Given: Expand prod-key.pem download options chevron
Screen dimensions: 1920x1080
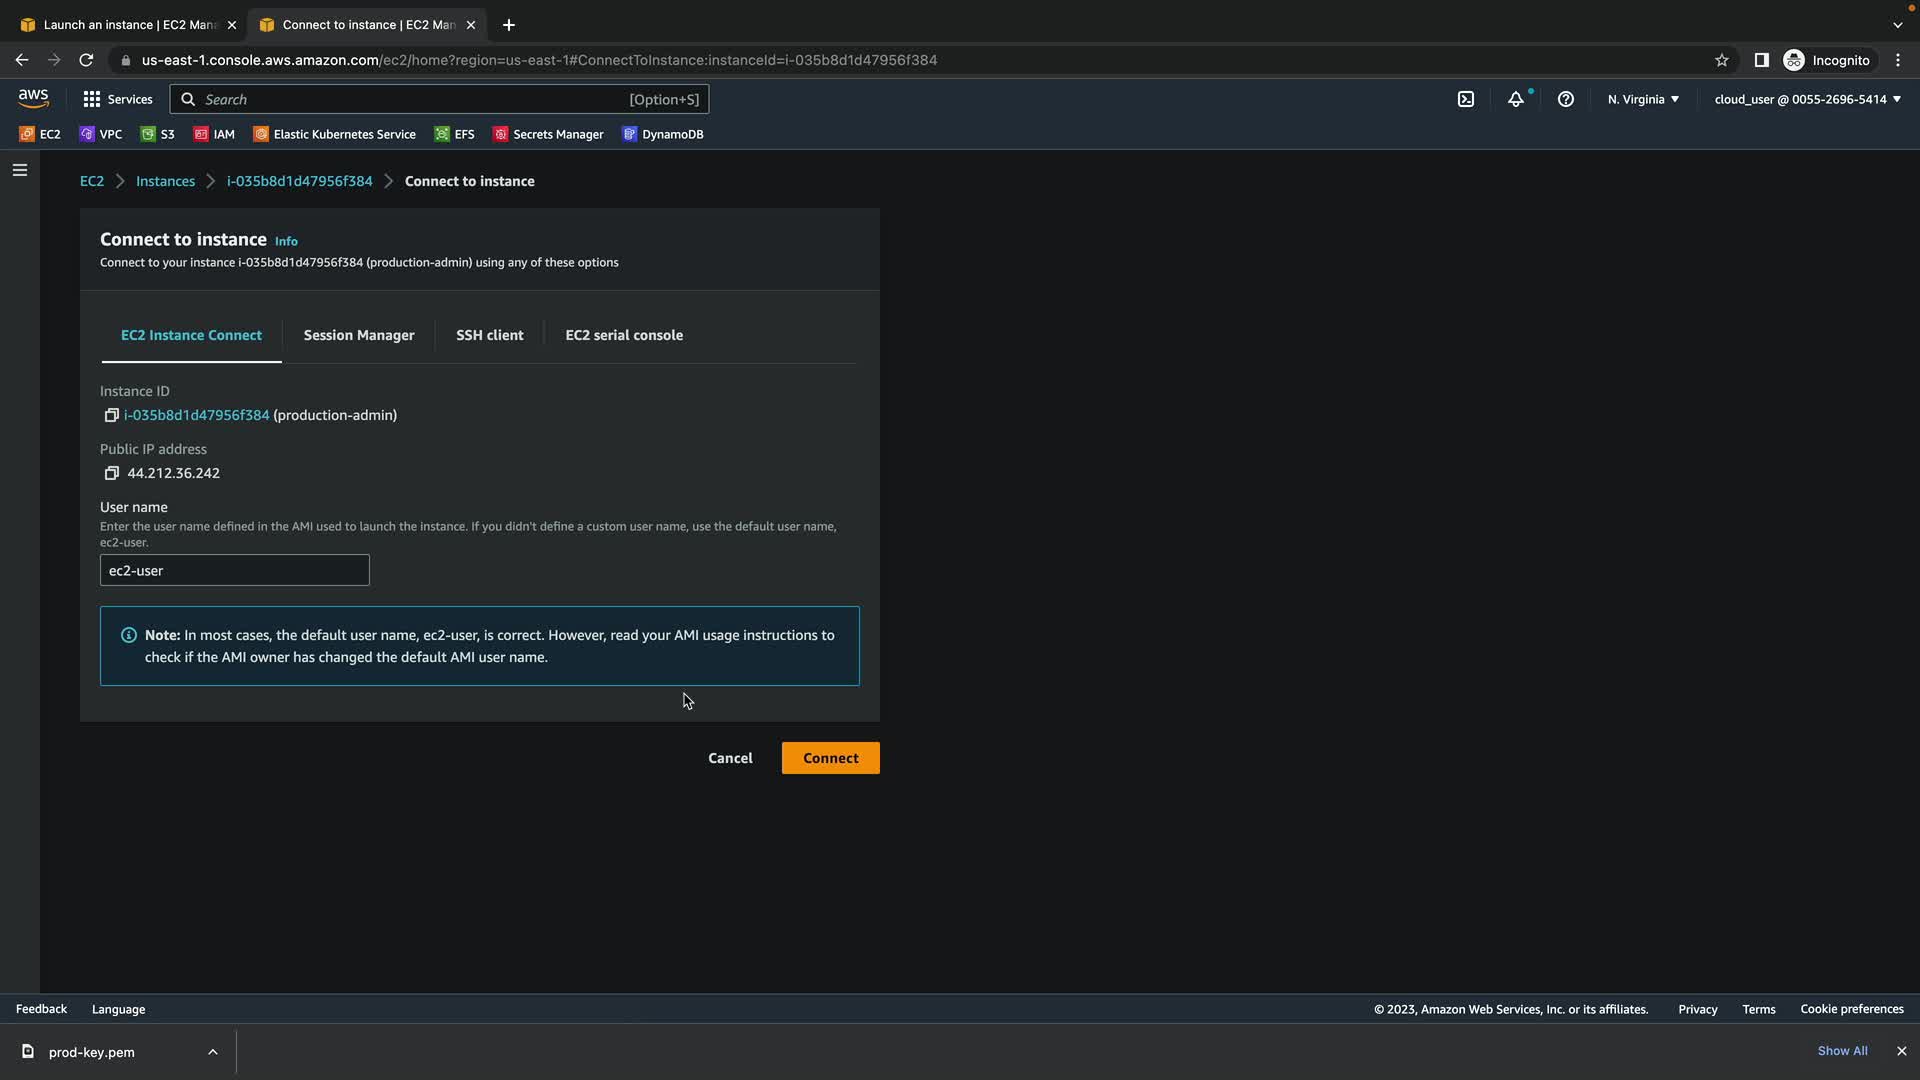Looking at the screenshot, I should click(x=212, y=1052).
